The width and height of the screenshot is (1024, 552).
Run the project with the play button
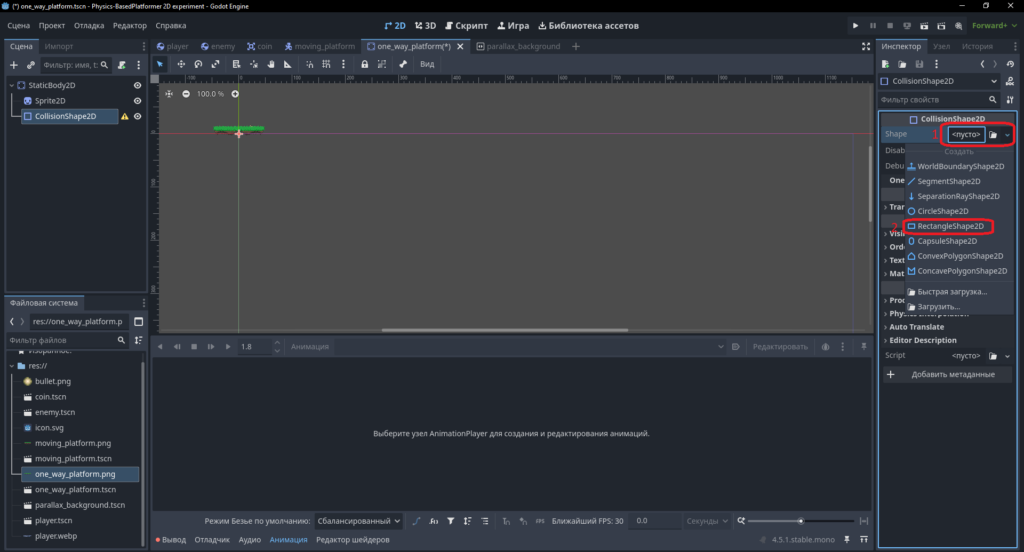pyautogui.click(x=856, y=25)
